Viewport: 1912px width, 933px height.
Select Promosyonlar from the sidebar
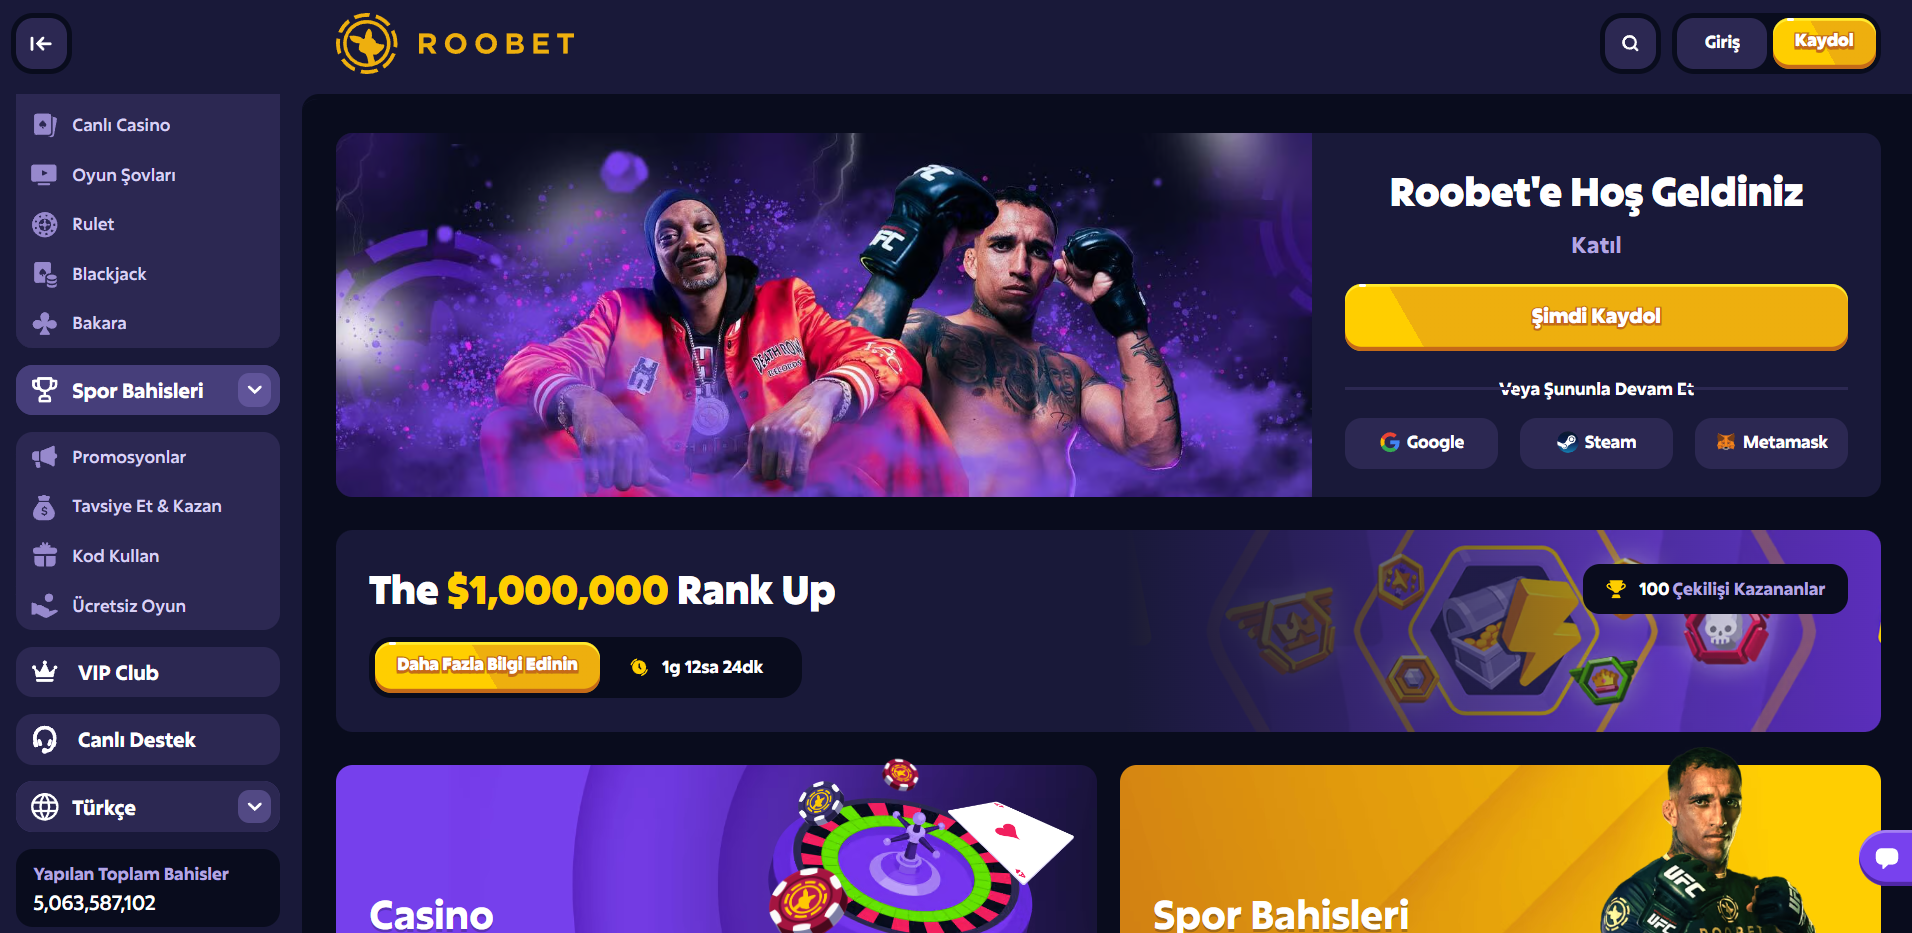click(x=148, y=457)
